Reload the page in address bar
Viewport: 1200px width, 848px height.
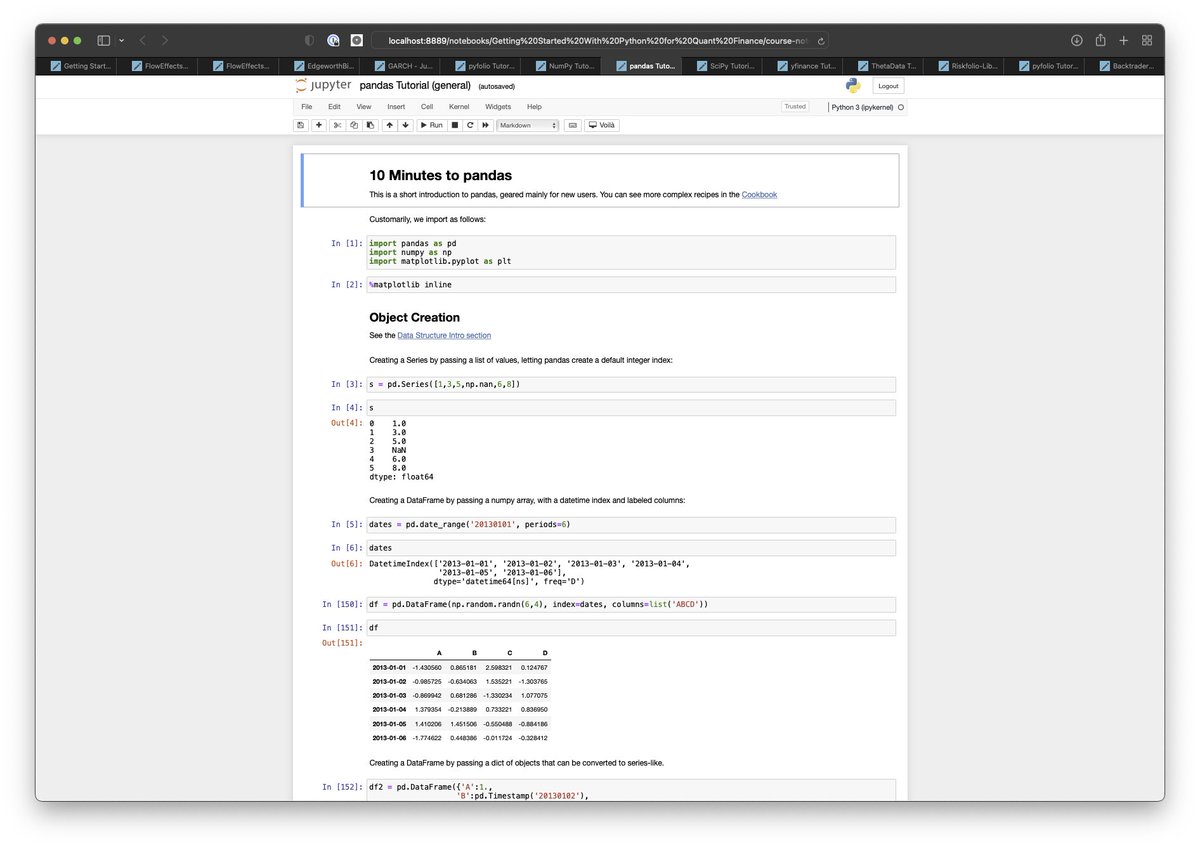click(821, 41)
